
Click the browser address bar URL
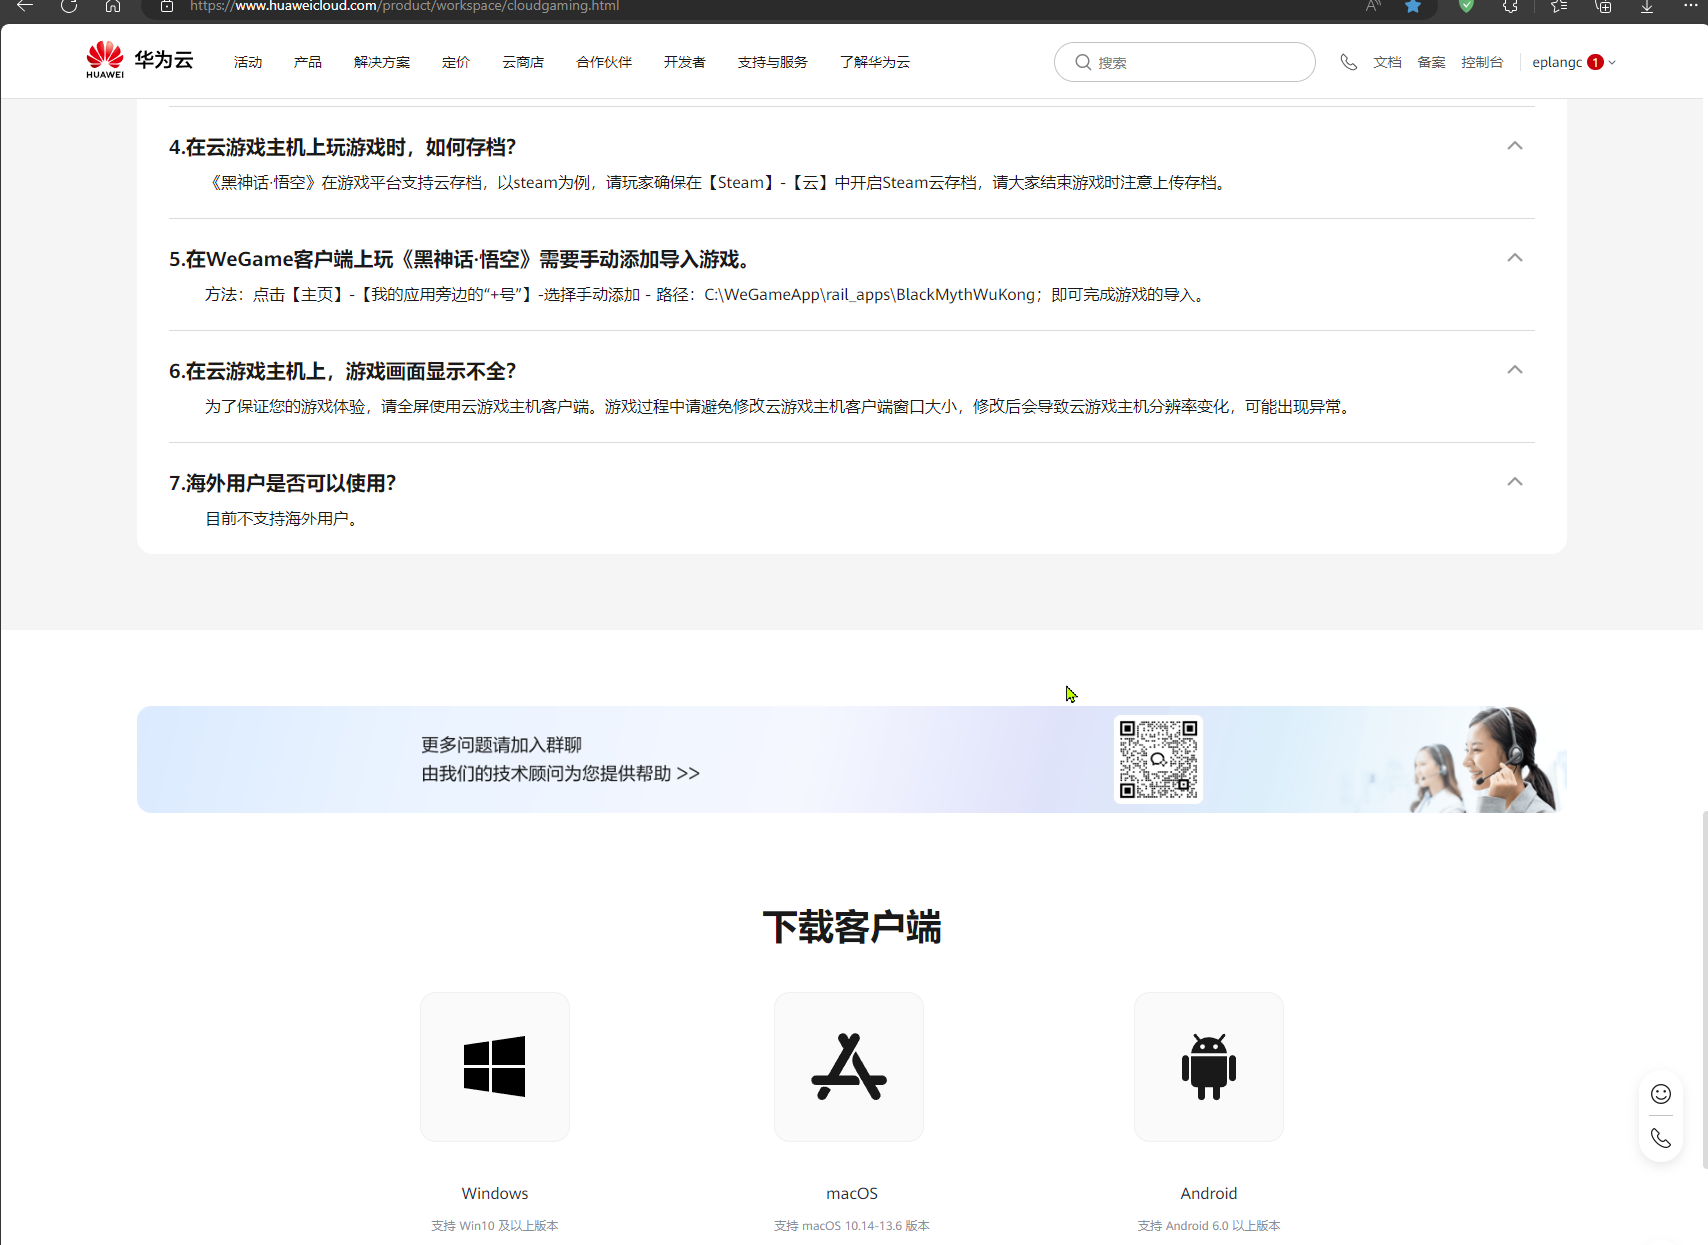(405, 6)
